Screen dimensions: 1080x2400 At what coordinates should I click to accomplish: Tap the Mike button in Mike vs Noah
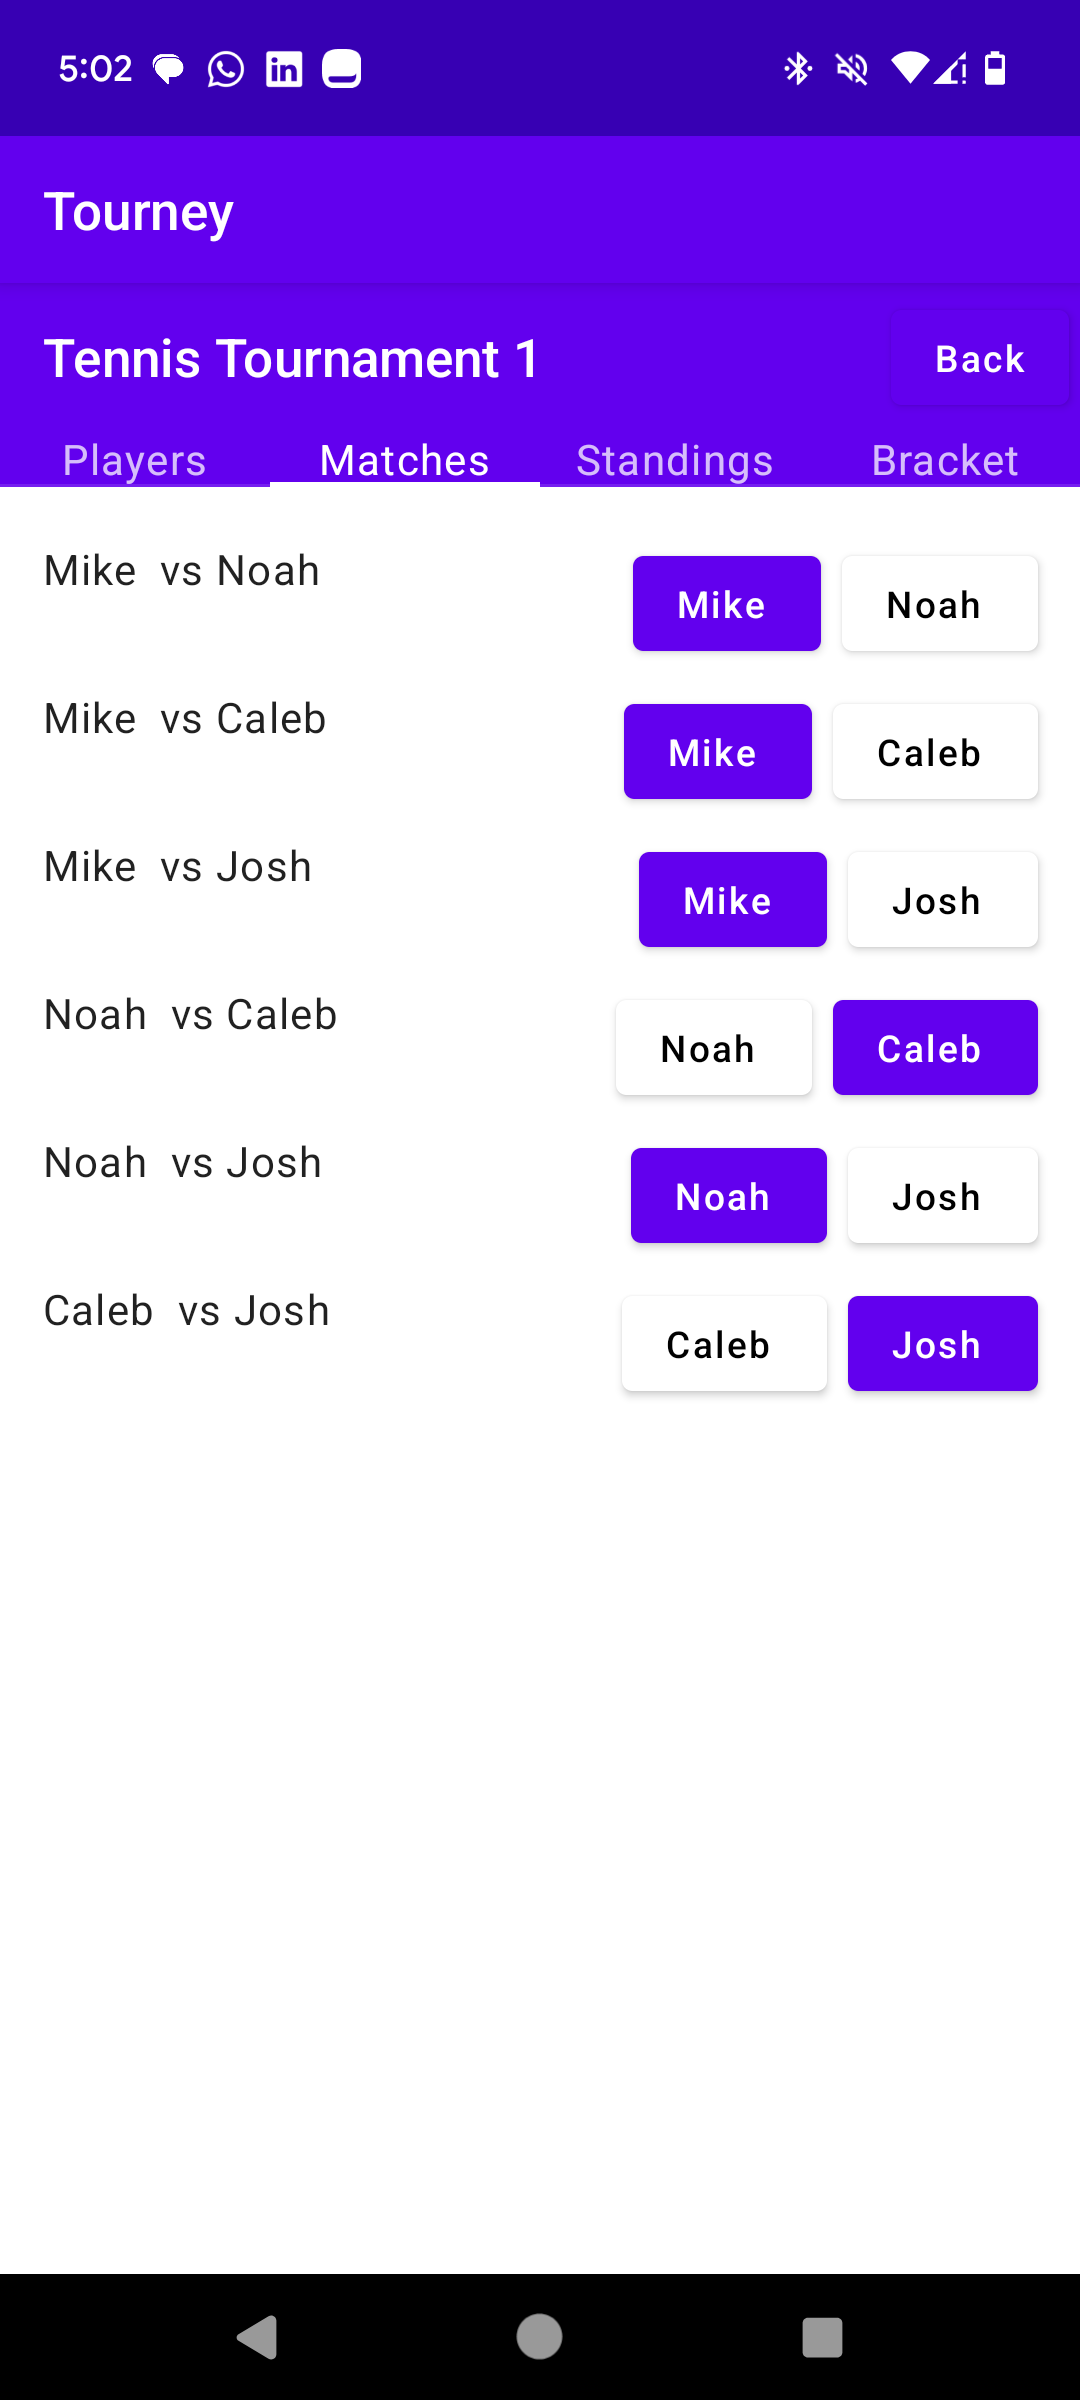point(726,604)
